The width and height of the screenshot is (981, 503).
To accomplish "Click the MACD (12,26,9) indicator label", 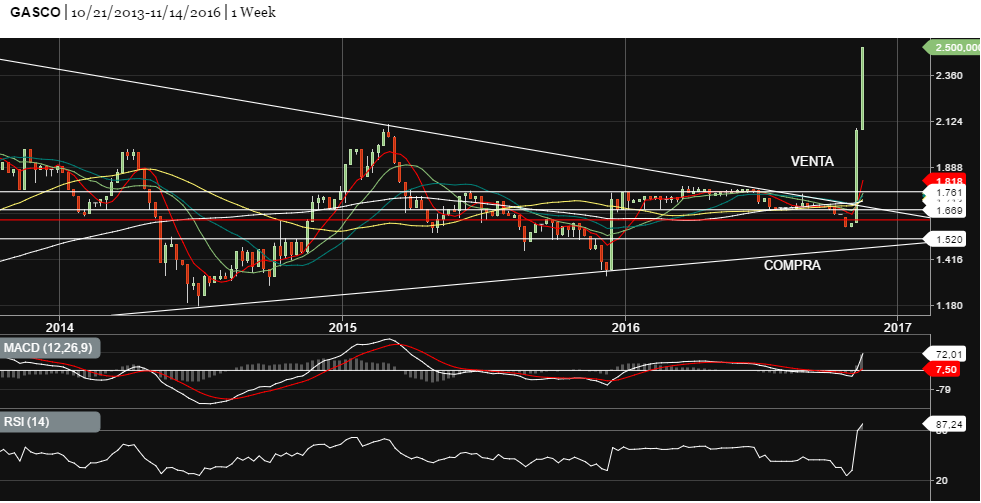I will (x=49, y=348).
